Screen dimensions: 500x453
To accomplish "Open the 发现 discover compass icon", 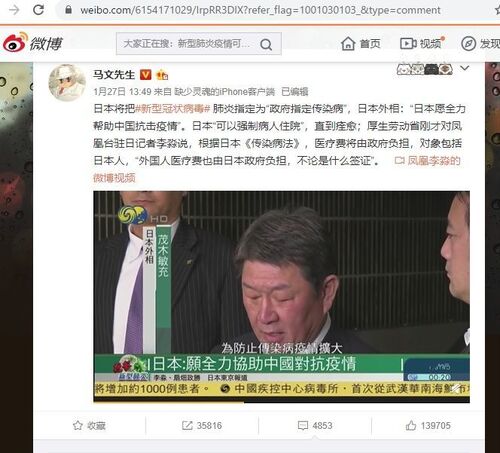I will coord(468,44).
